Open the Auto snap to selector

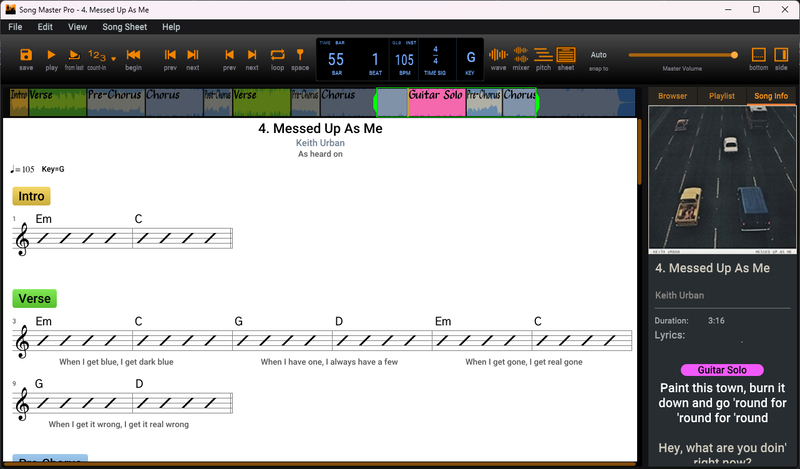pyautogui.click(x=598, y=55)
